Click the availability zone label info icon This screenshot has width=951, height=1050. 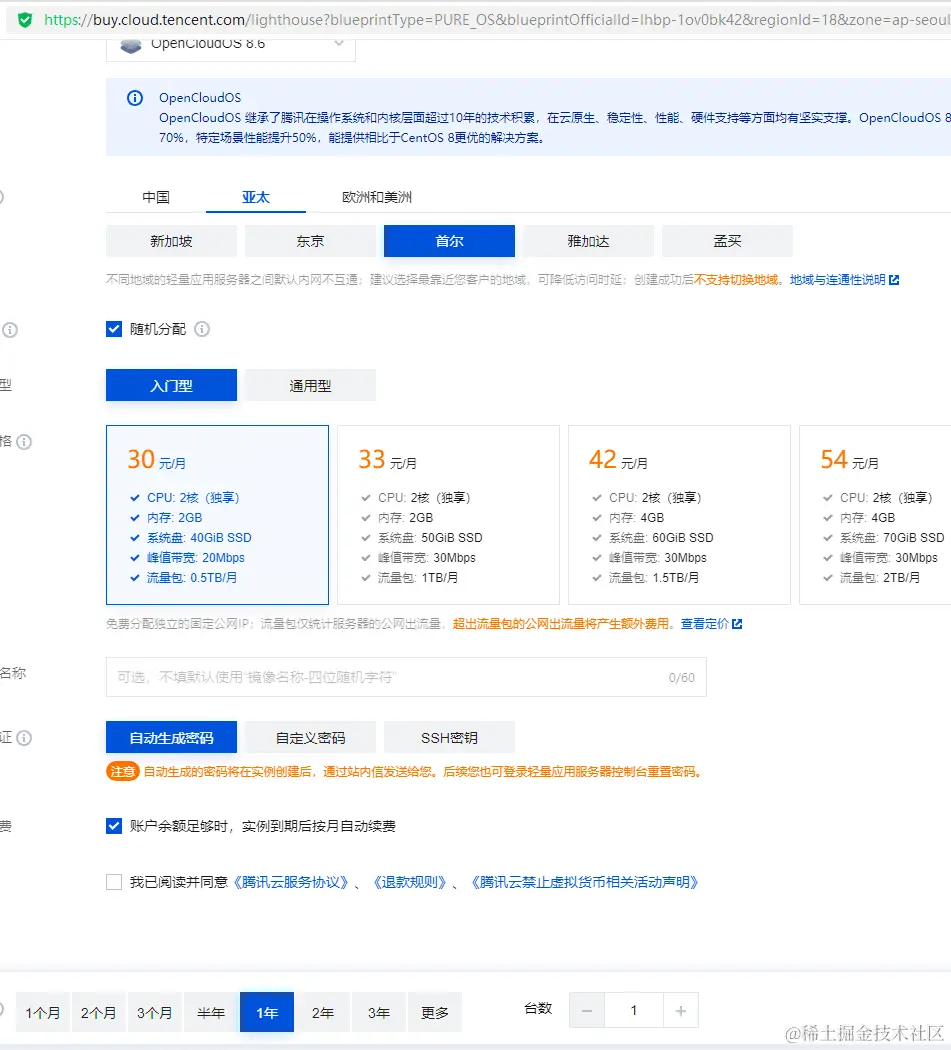tap(10, 330)
